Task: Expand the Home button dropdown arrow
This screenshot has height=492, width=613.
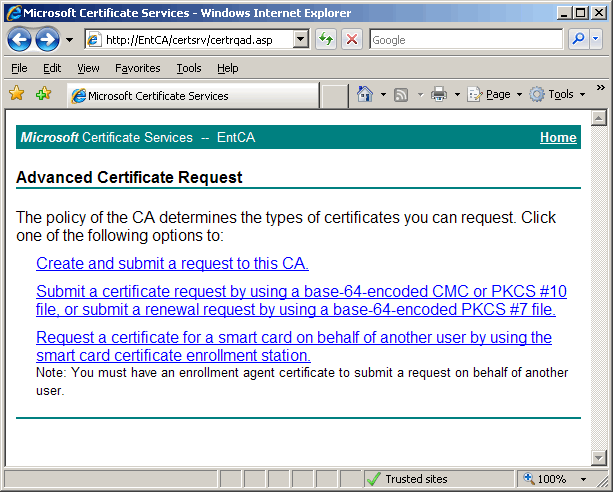Action: pyautogui.click(x=383, y=94)
